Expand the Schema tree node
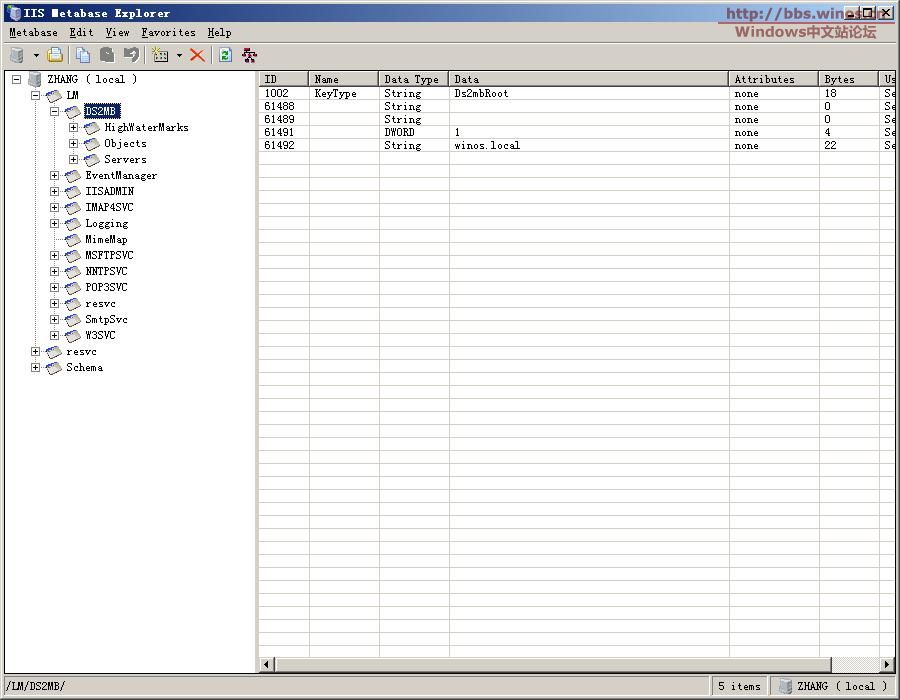This screenshot has height=700, width=900. [x=36, y=368]
